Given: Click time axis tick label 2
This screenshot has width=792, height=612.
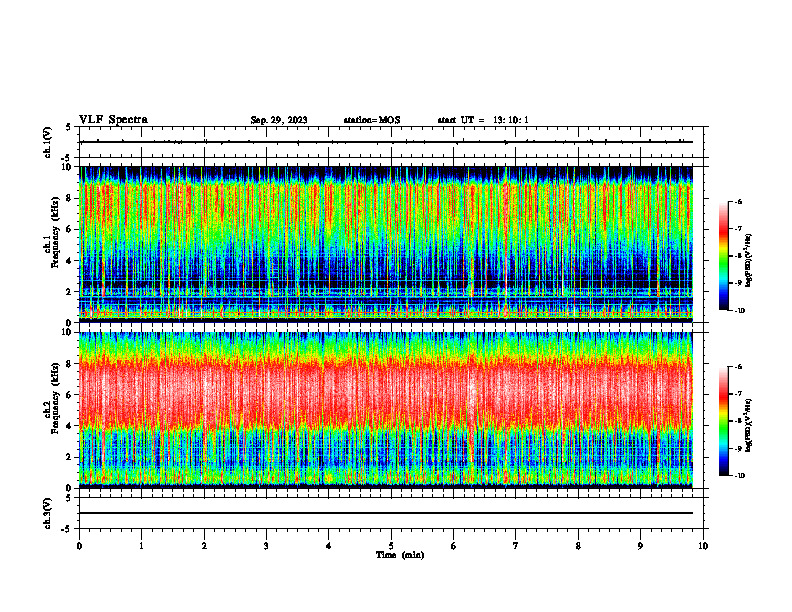Looking at the screenshot, I should pyautogui.click(x=204, y=546).
